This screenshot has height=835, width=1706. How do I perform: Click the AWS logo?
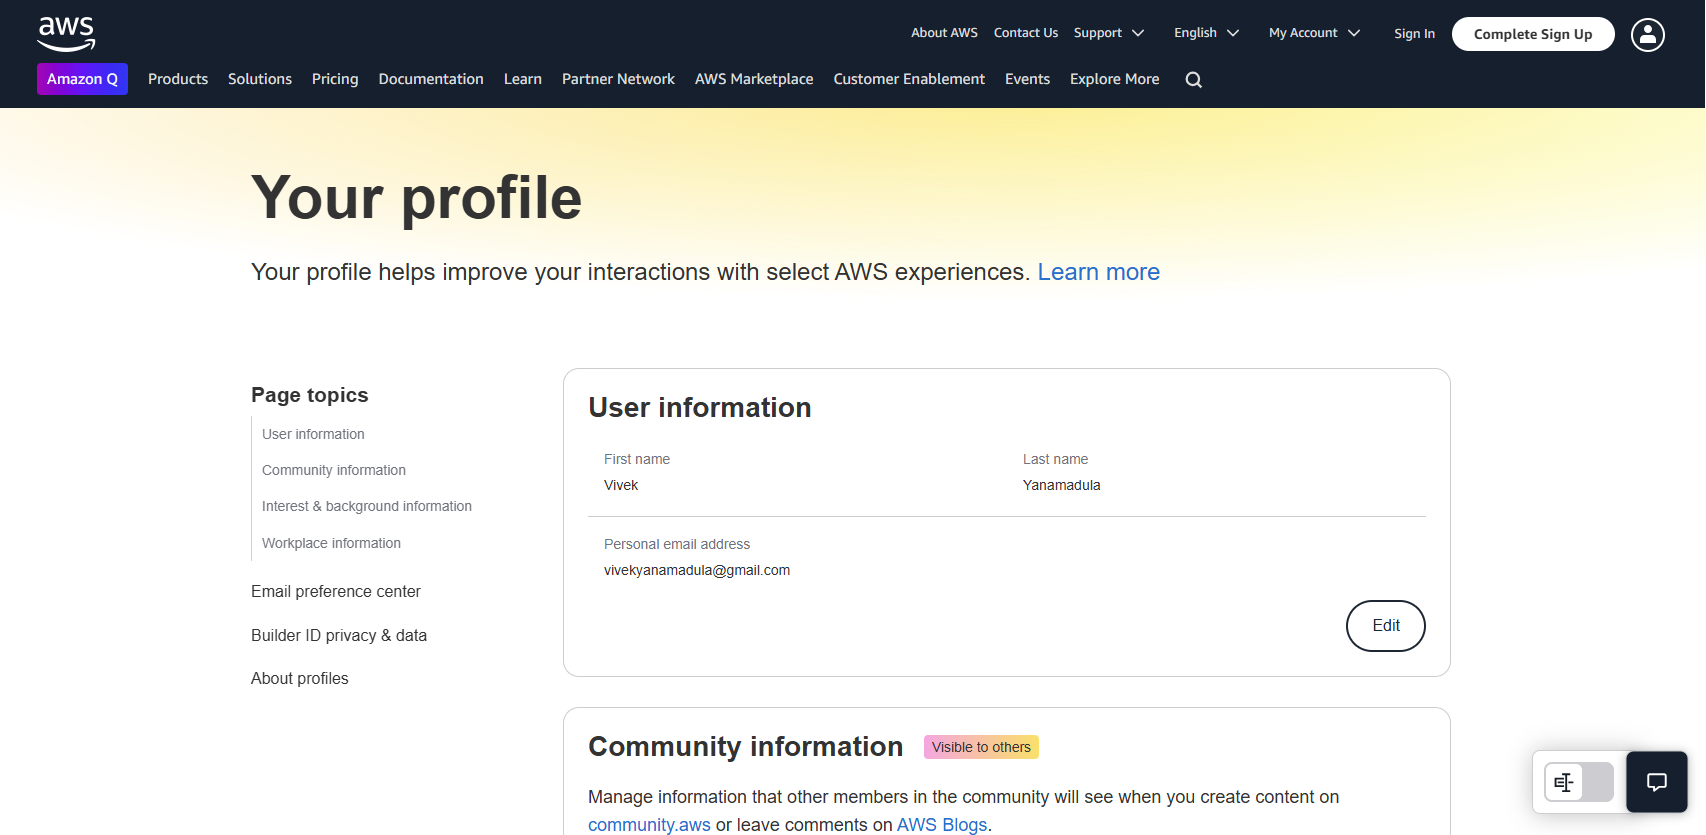click(x=66, y=33)
